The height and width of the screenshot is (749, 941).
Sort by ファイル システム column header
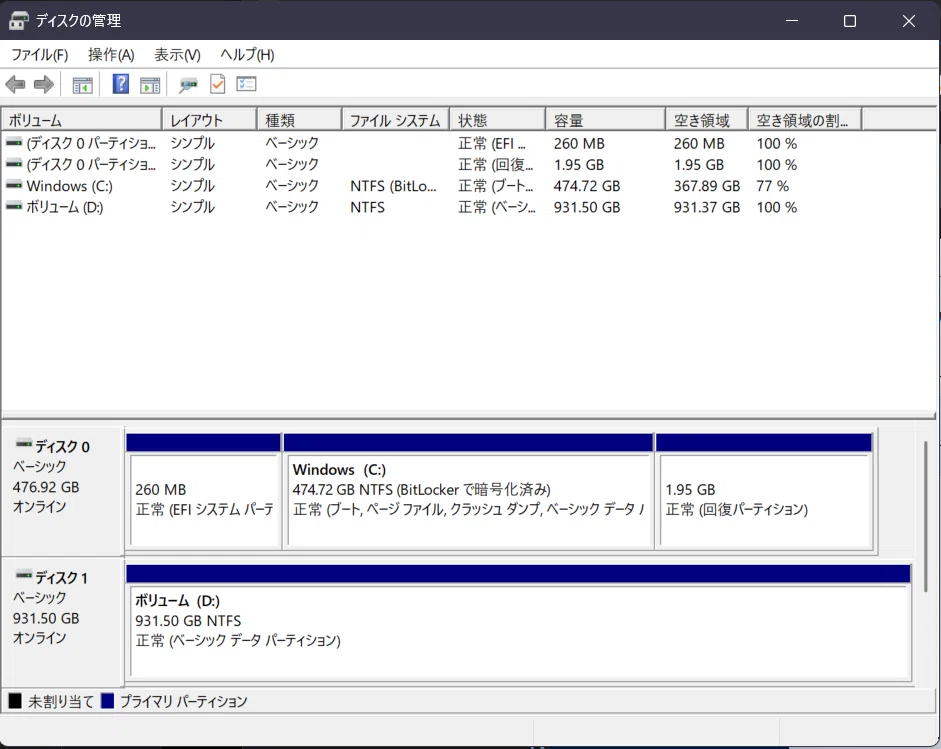click(395, 120)
